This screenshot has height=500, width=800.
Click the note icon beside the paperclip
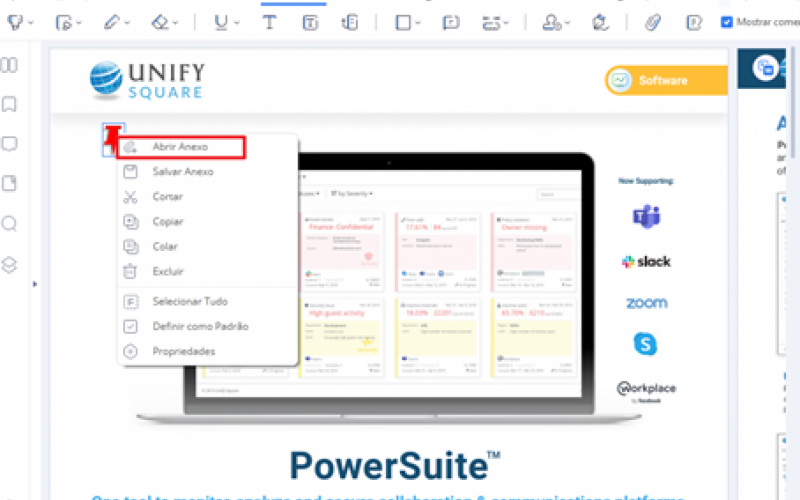click(x=694, y=22)
